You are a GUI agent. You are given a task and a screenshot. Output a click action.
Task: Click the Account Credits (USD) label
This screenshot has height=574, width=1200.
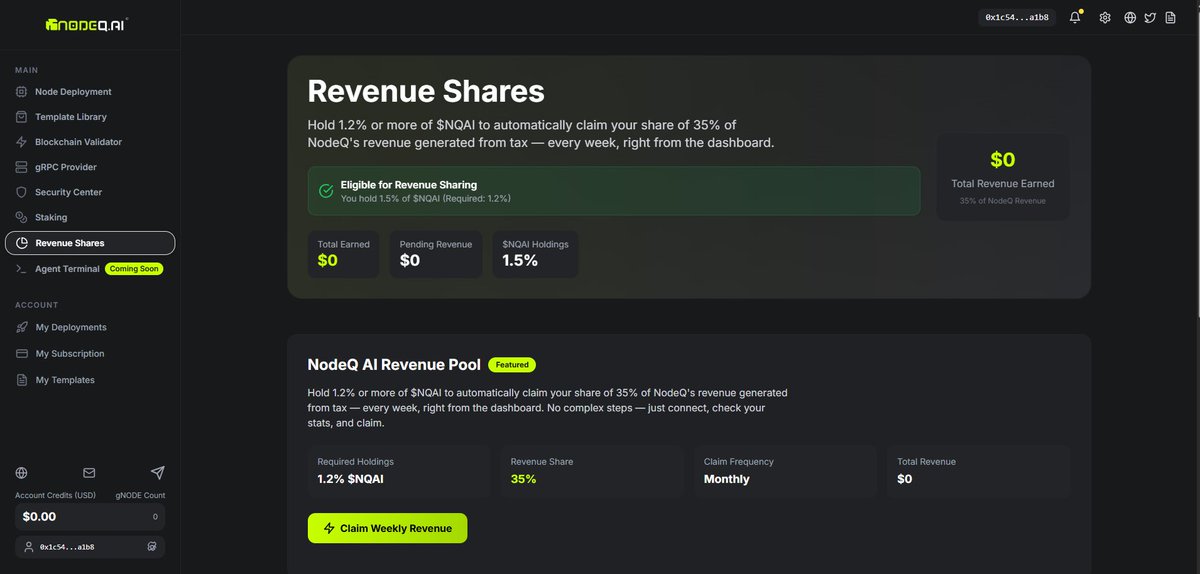coord(55,495)
